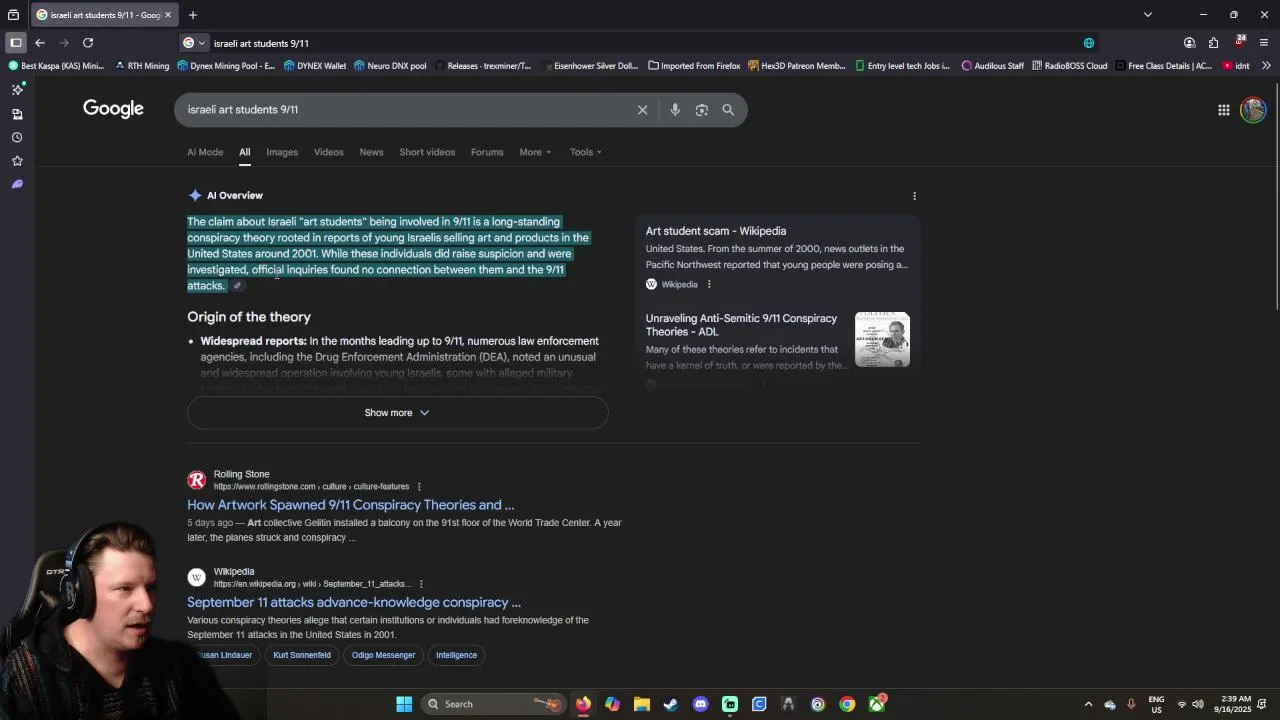The height and width of the screenshot is (720, 1280).
Task: Open Art student scam source options dots
Action: tap(709, 285)
